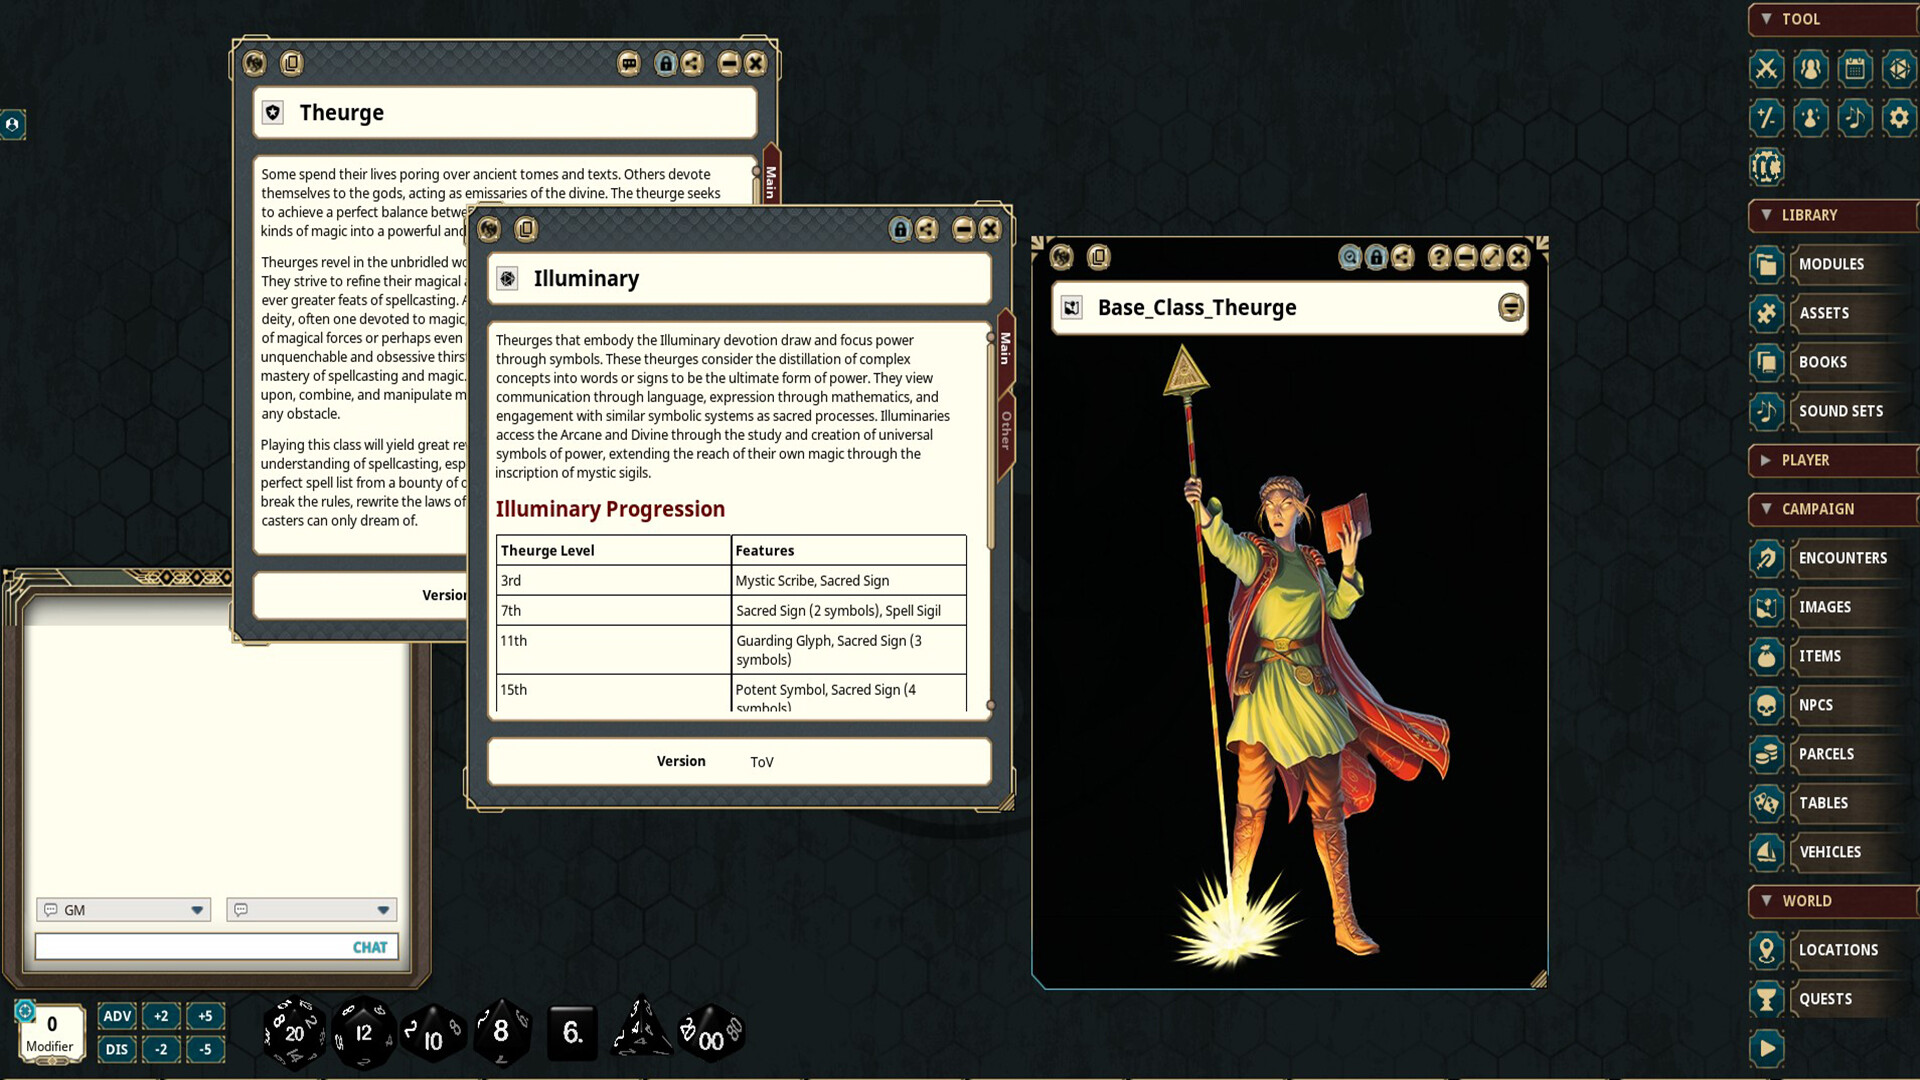Click the help button on the image window

pos(1437,257)
